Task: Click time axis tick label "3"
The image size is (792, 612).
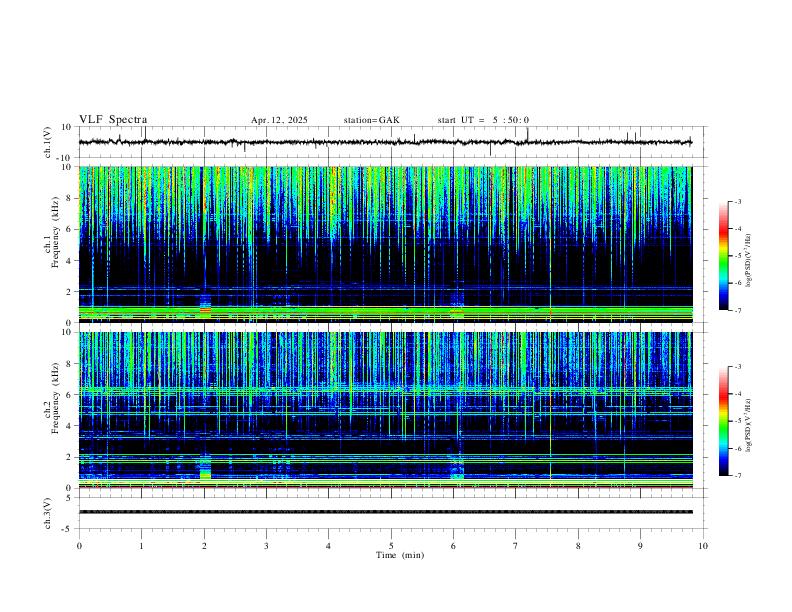Action: (266, 546)
